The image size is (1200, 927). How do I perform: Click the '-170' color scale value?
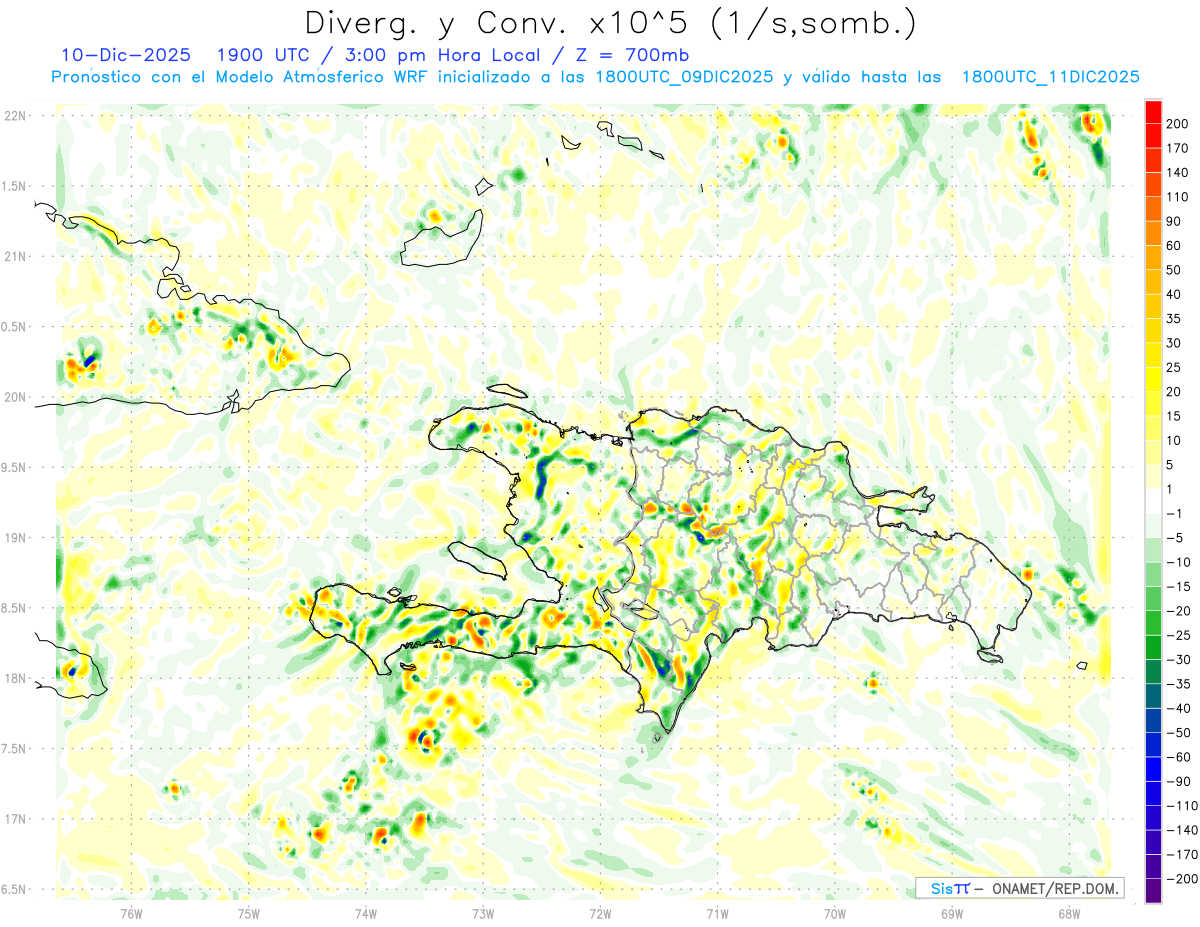[1182, 854]
